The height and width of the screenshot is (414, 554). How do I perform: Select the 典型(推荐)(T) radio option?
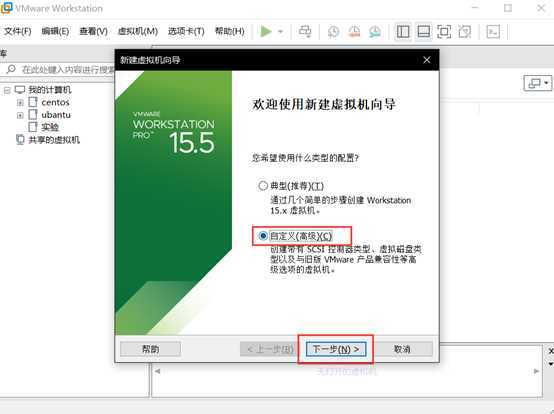tap(263, 186)
